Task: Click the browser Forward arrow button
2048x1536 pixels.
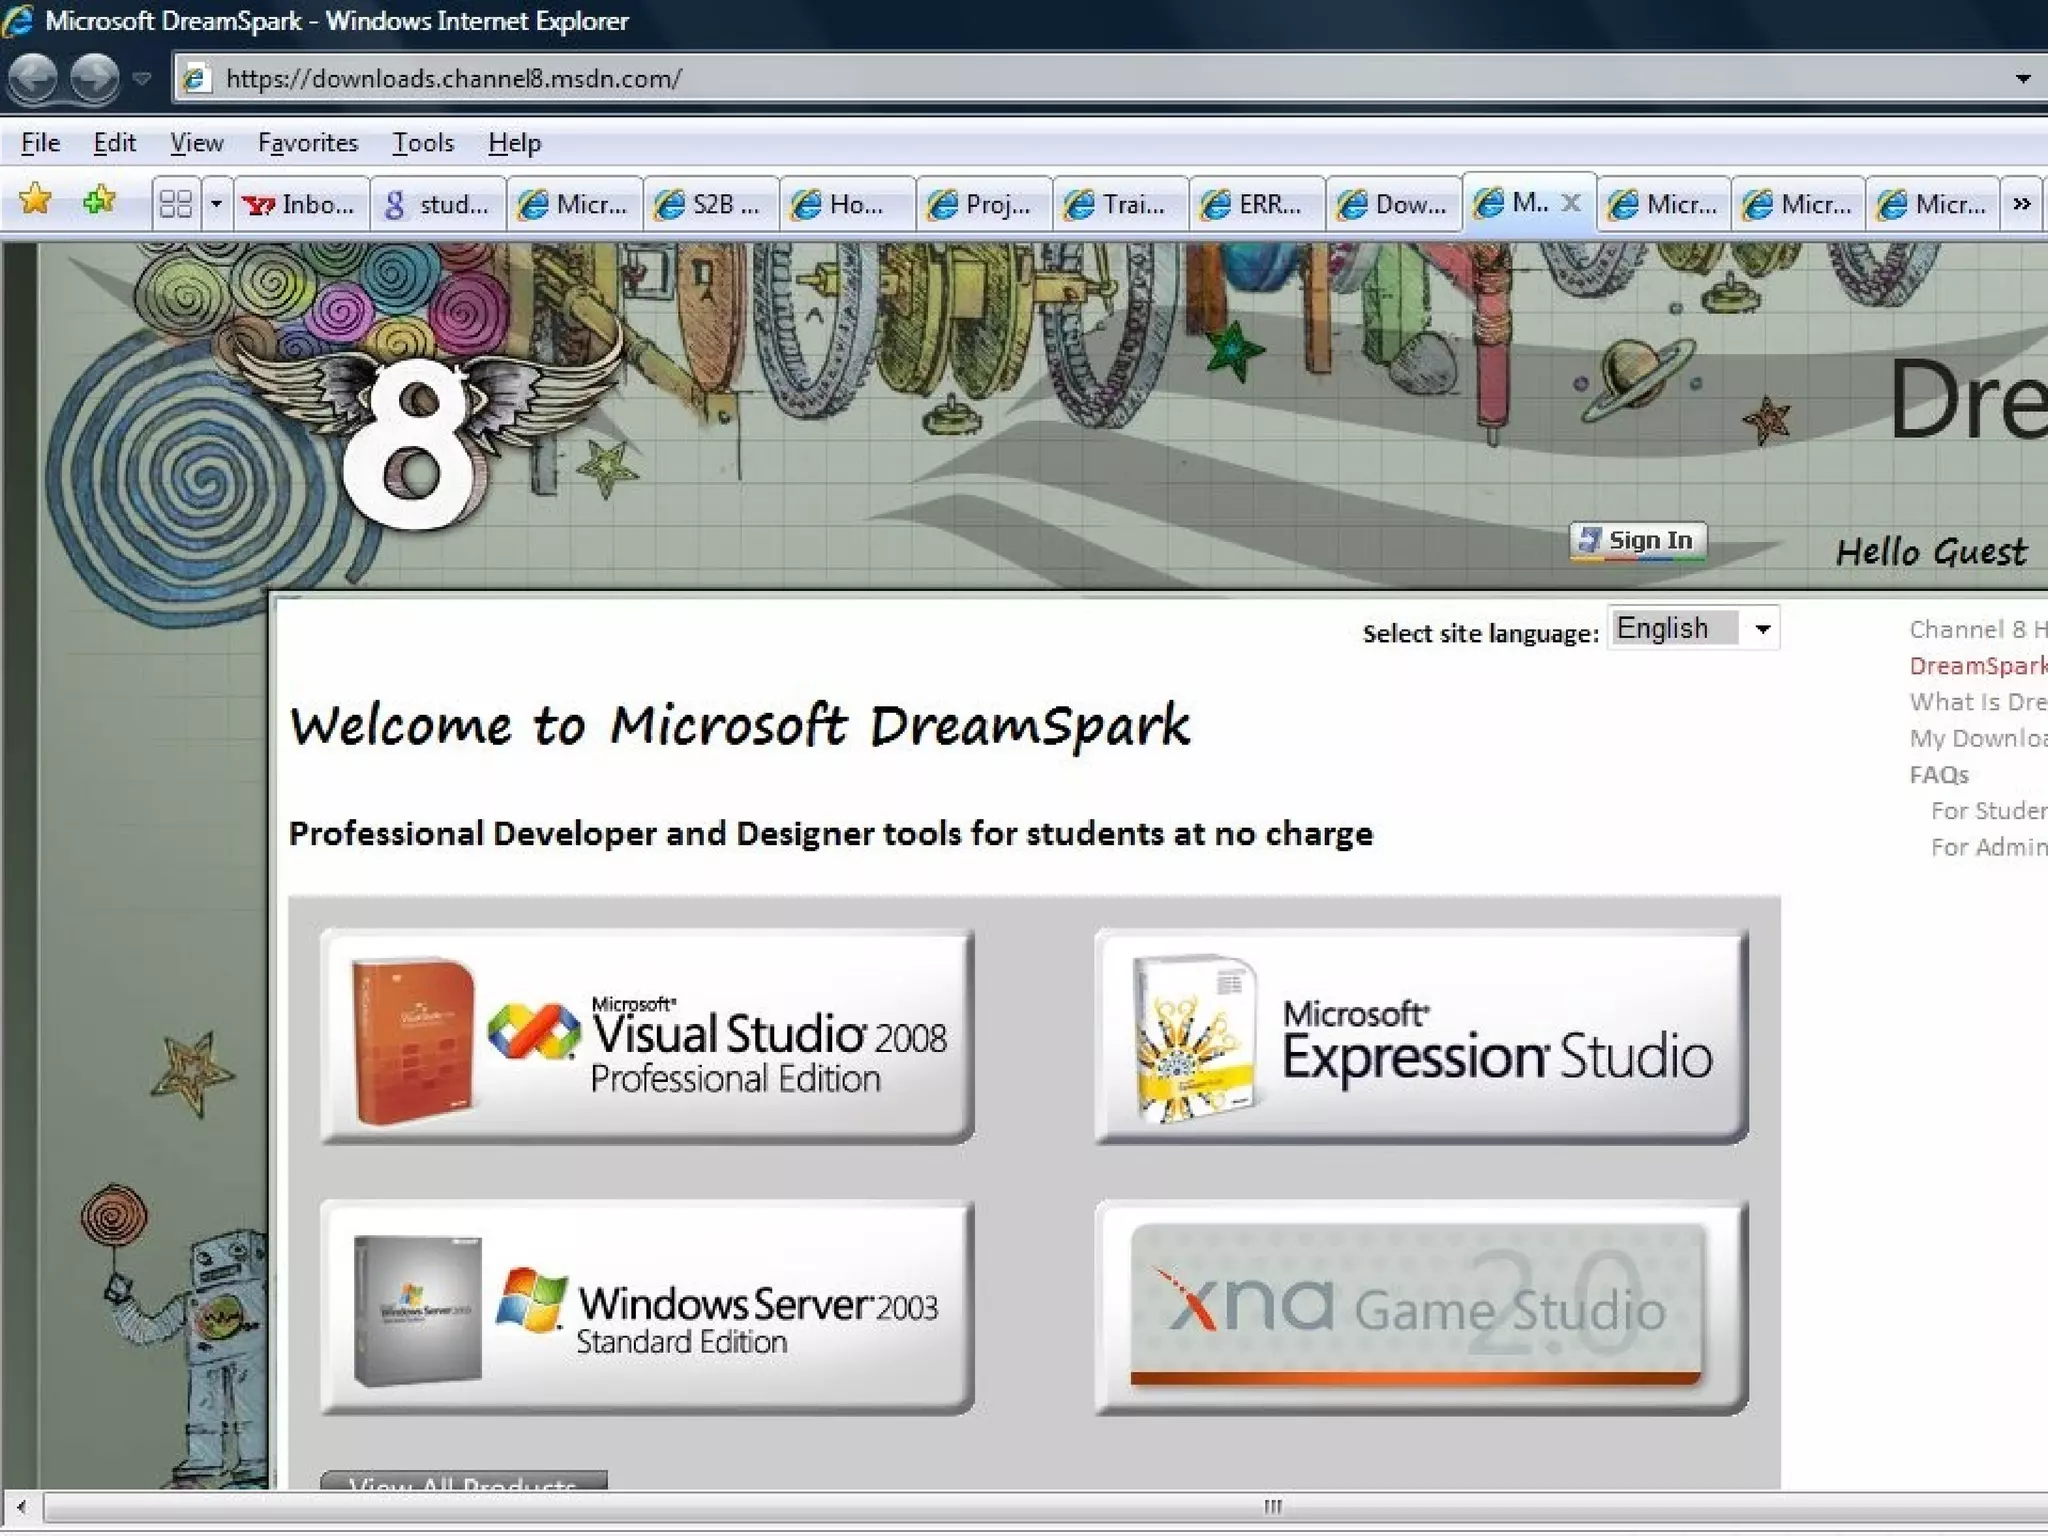Action: pos(94,78)
